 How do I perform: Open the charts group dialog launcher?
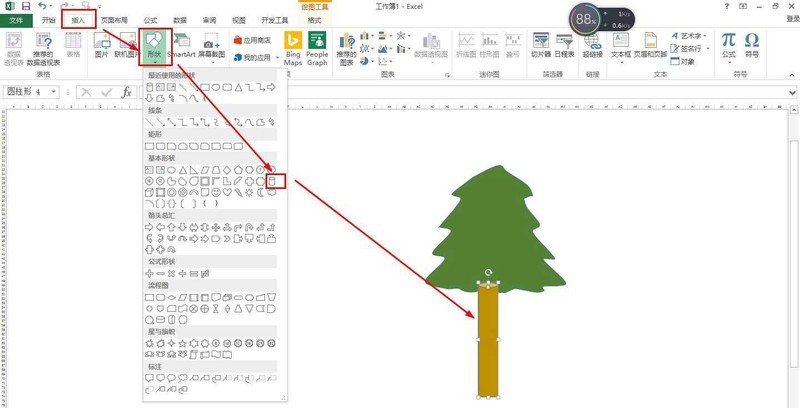pyautogui.click(x=447, y=75)
